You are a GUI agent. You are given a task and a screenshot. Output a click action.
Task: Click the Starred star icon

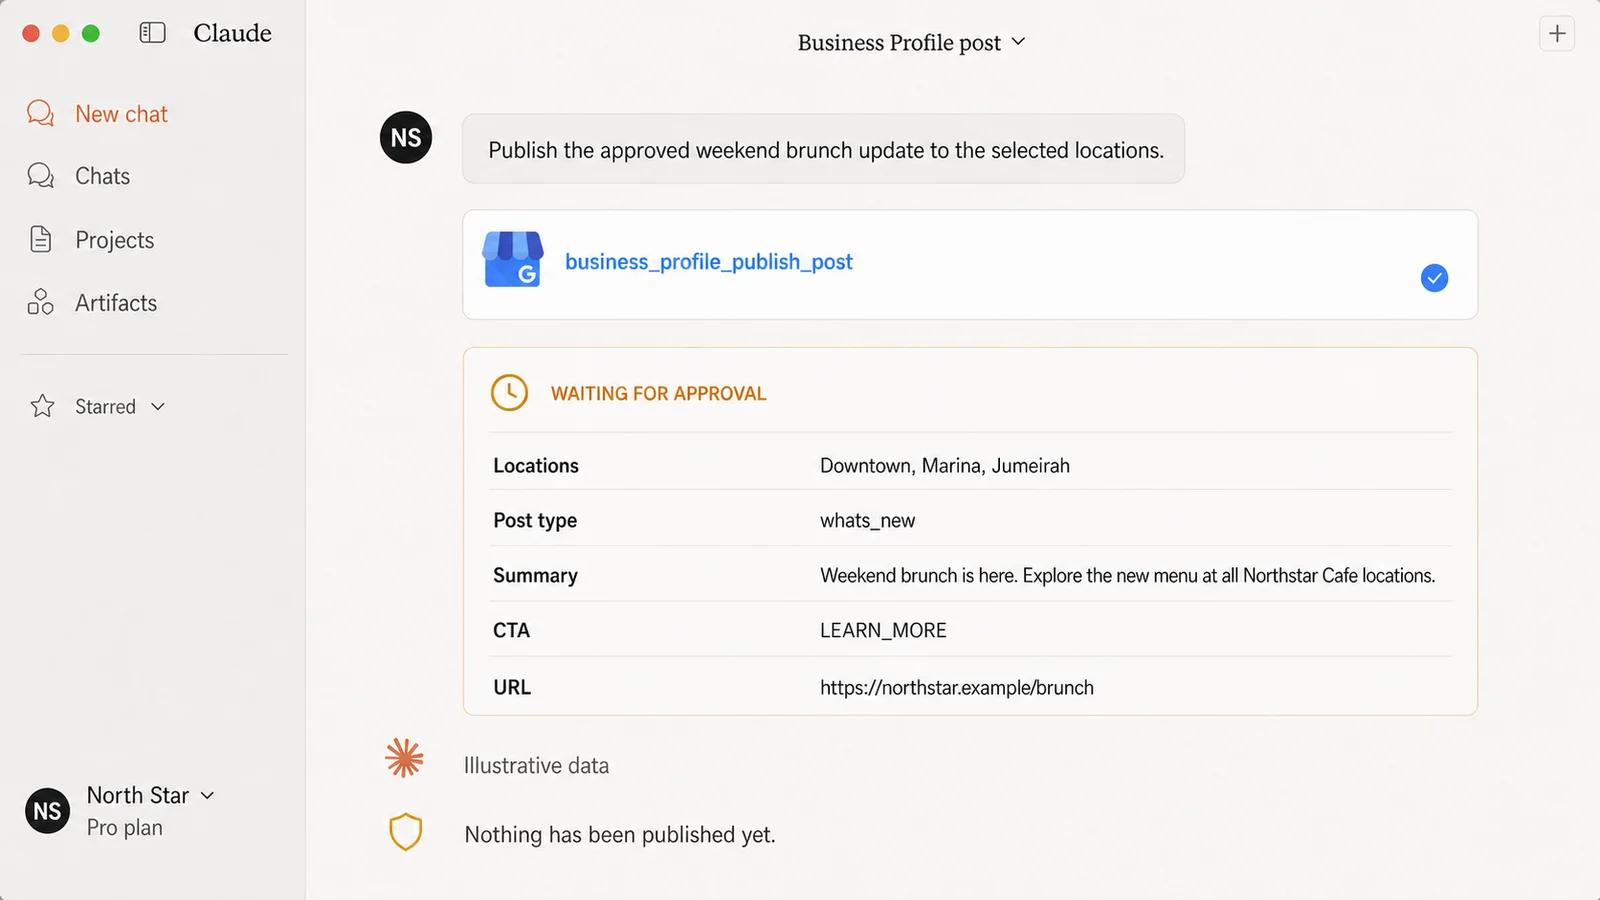click(x=42, y=406)
